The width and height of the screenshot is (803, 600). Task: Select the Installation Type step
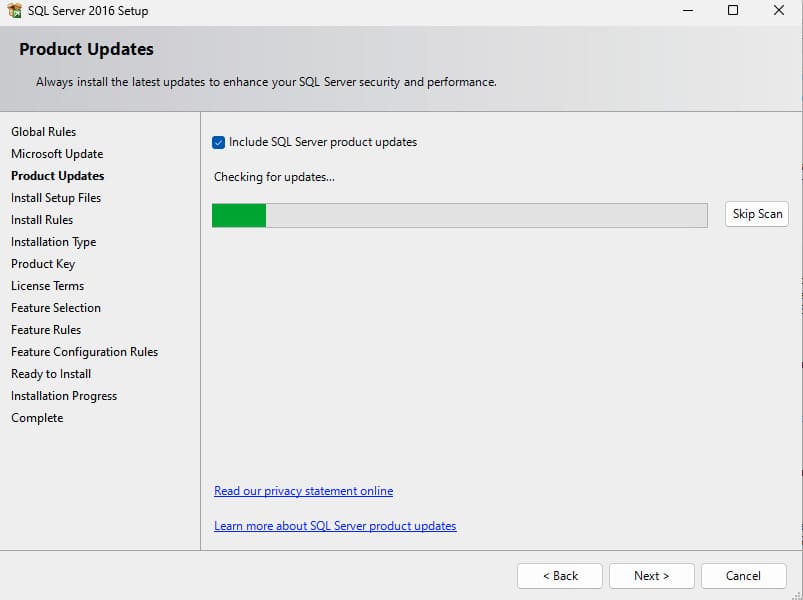pos(53,242)
